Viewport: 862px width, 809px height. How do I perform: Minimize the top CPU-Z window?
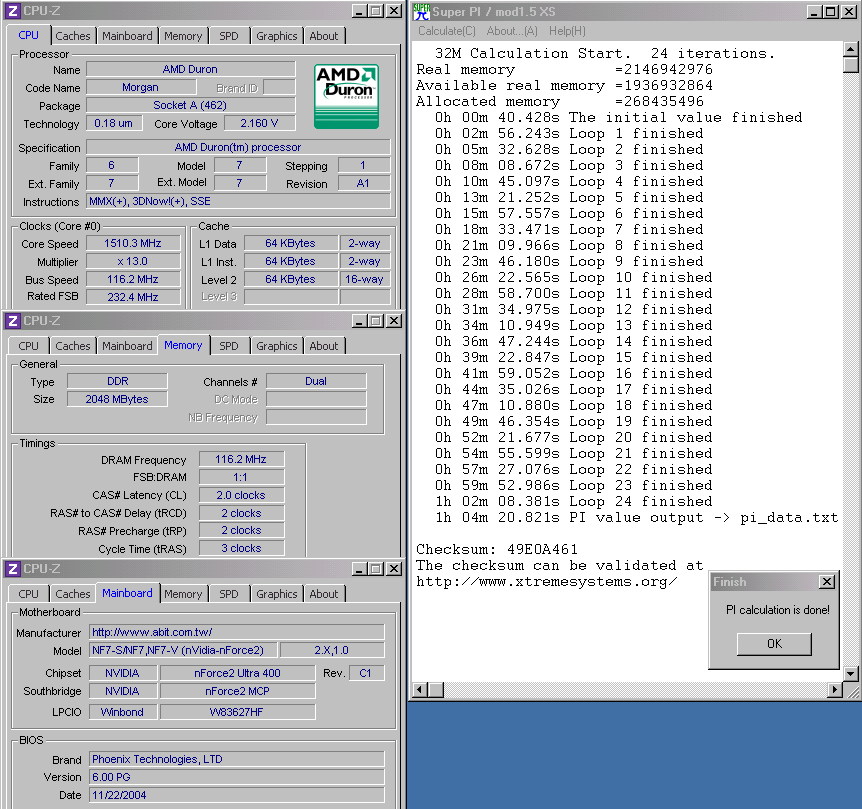pyautogui.click(x=360, y=11)
